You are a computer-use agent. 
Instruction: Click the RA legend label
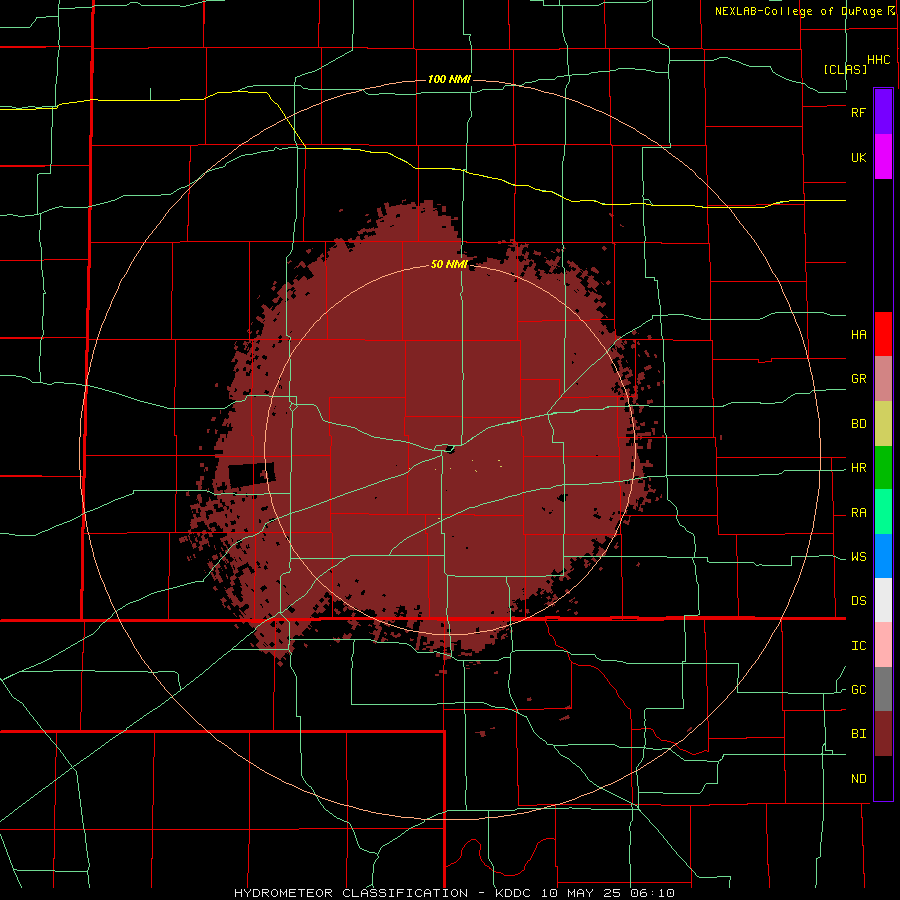click(858, 513)
